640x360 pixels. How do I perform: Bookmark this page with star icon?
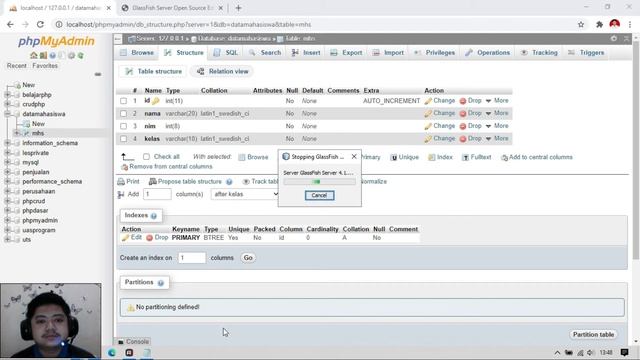(x=581, y=24)
